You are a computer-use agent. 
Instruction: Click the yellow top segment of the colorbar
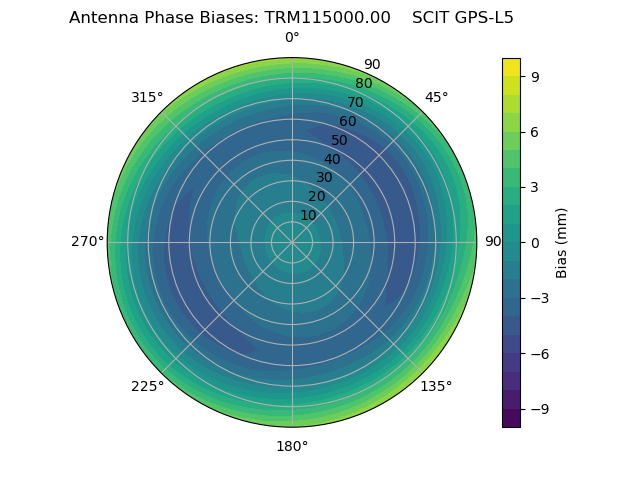coord(511,68)
